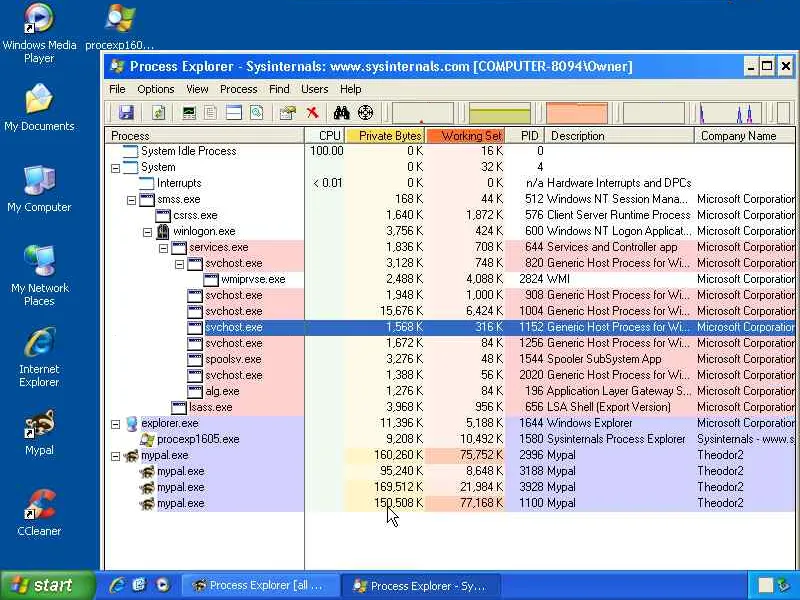Click Internet Explorer quick launch icon
Image resolution: width=800 pixels, height=600 pixels.
118,585
